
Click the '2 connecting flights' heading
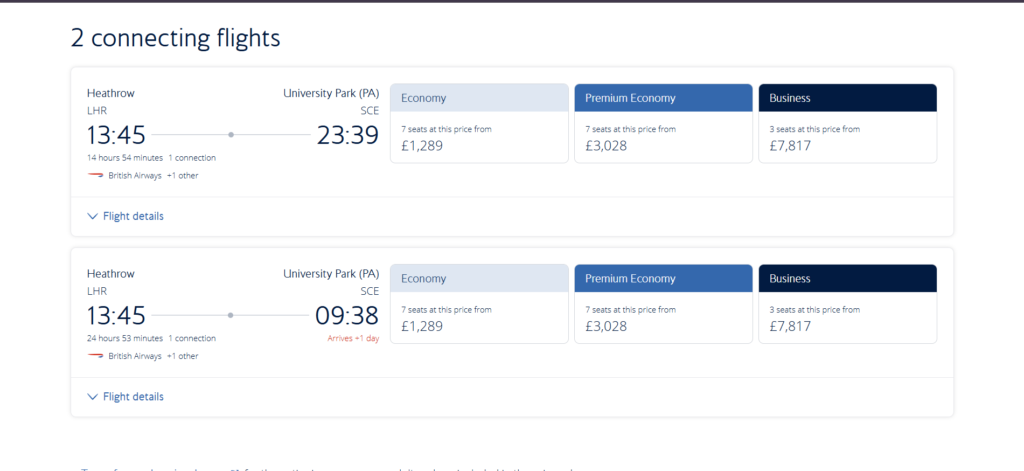176,39
